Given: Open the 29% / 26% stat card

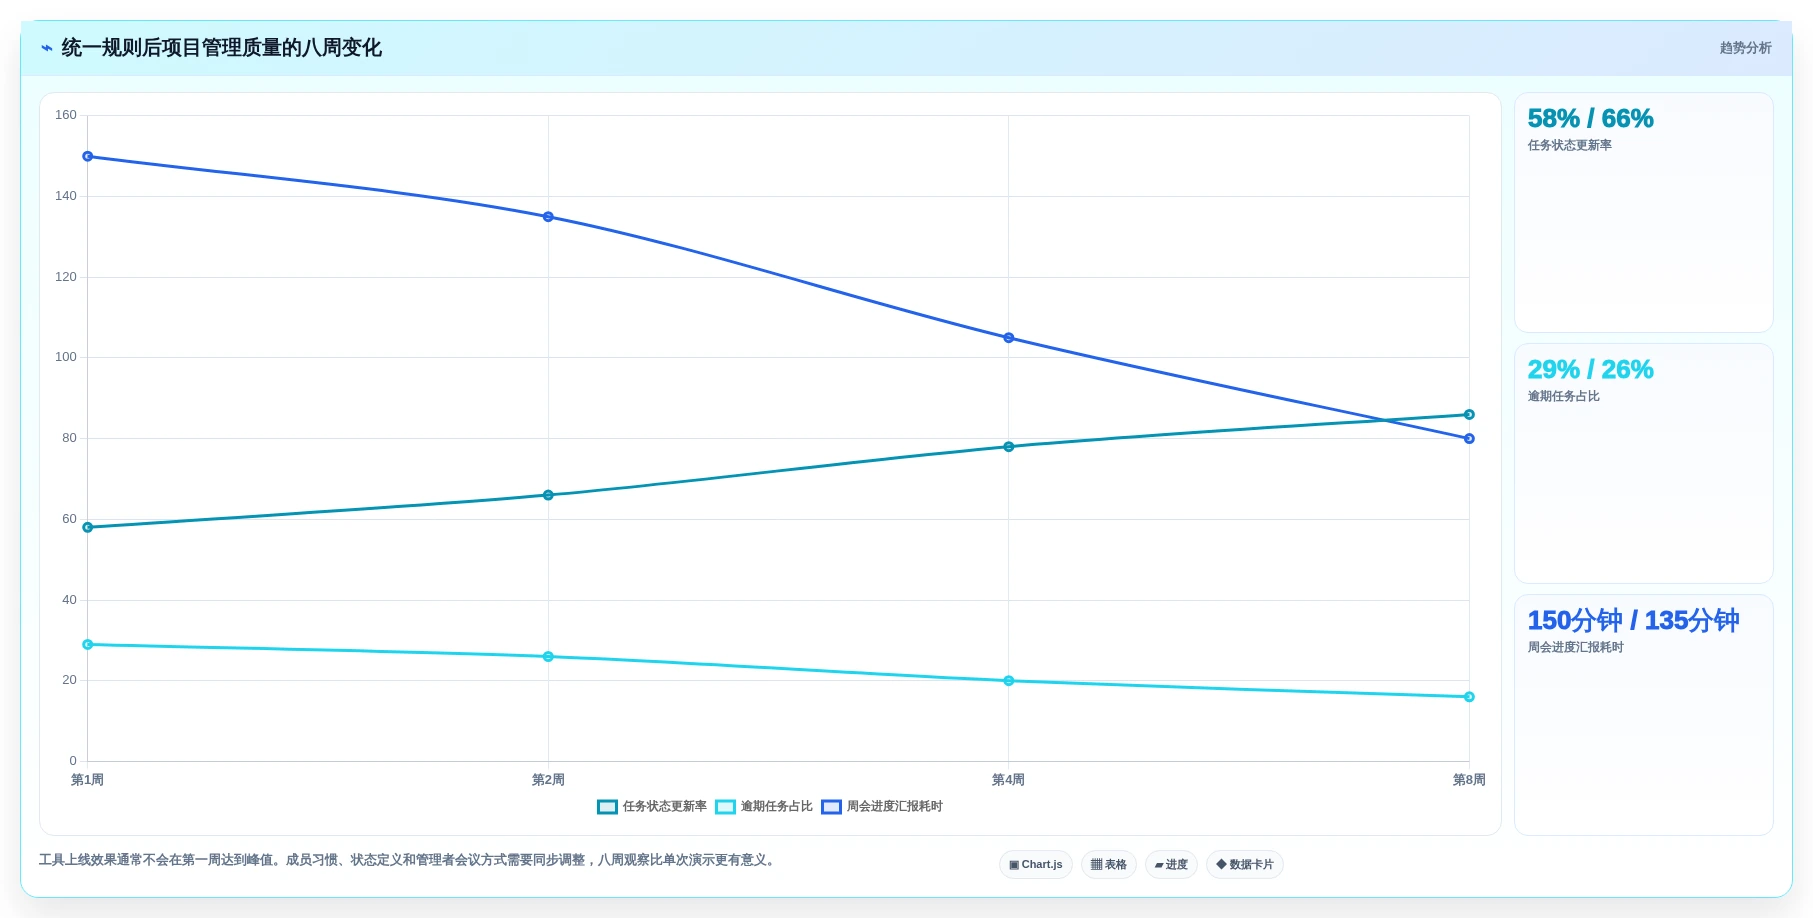Looking at the screenshot, I should pos(1644,464).
